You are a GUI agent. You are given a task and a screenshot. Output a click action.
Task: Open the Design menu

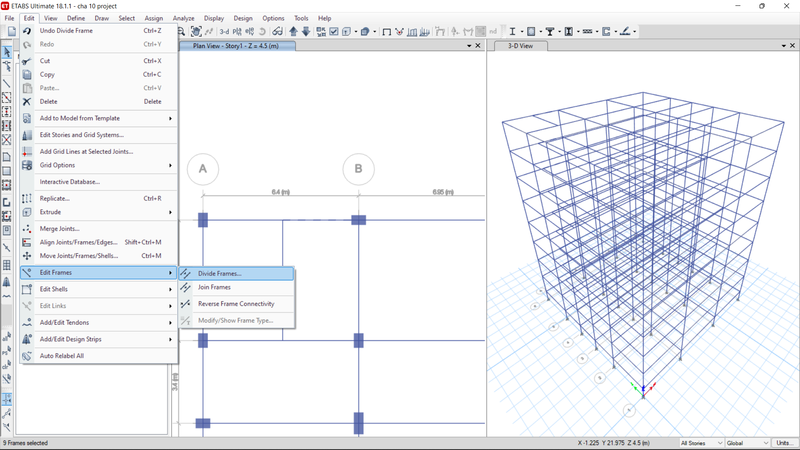(243, 18)
